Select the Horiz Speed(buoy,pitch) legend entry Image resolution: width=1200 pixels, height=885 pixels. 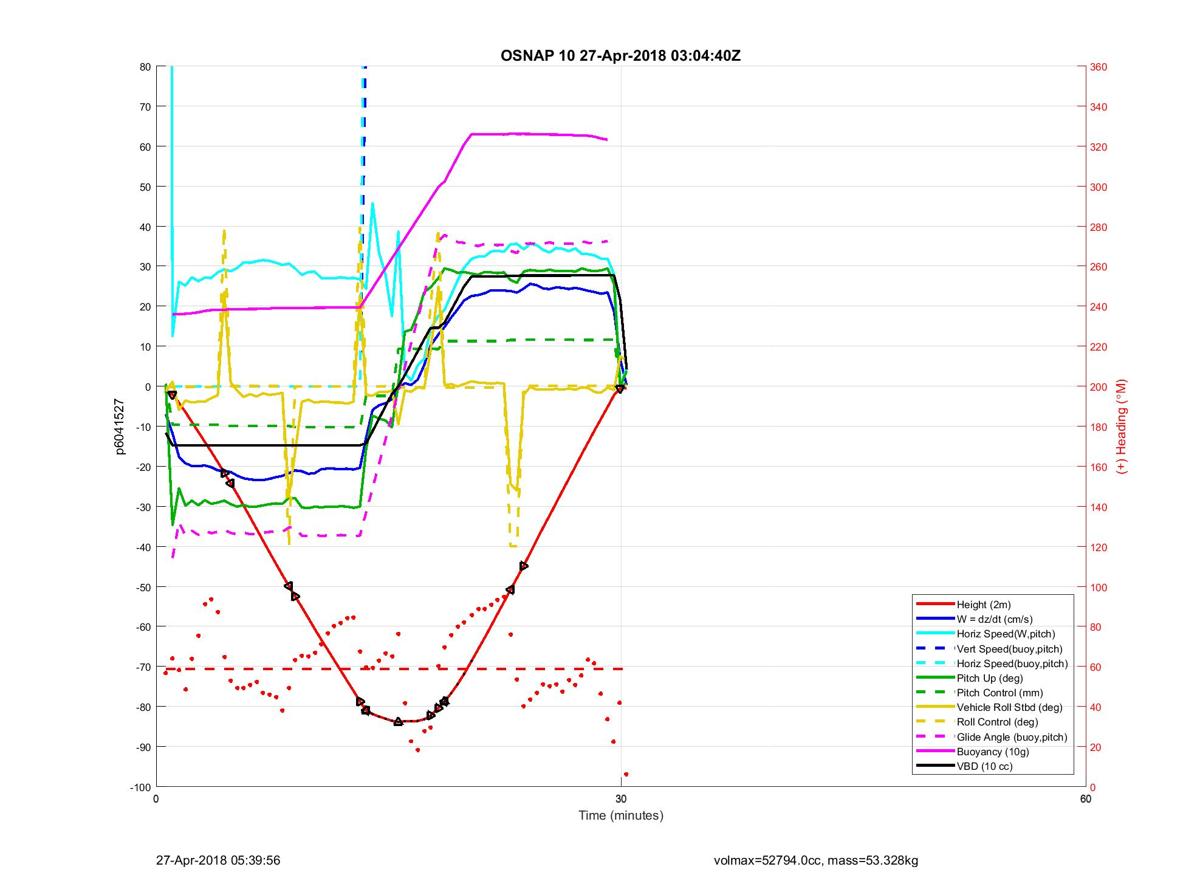(991, 663)
